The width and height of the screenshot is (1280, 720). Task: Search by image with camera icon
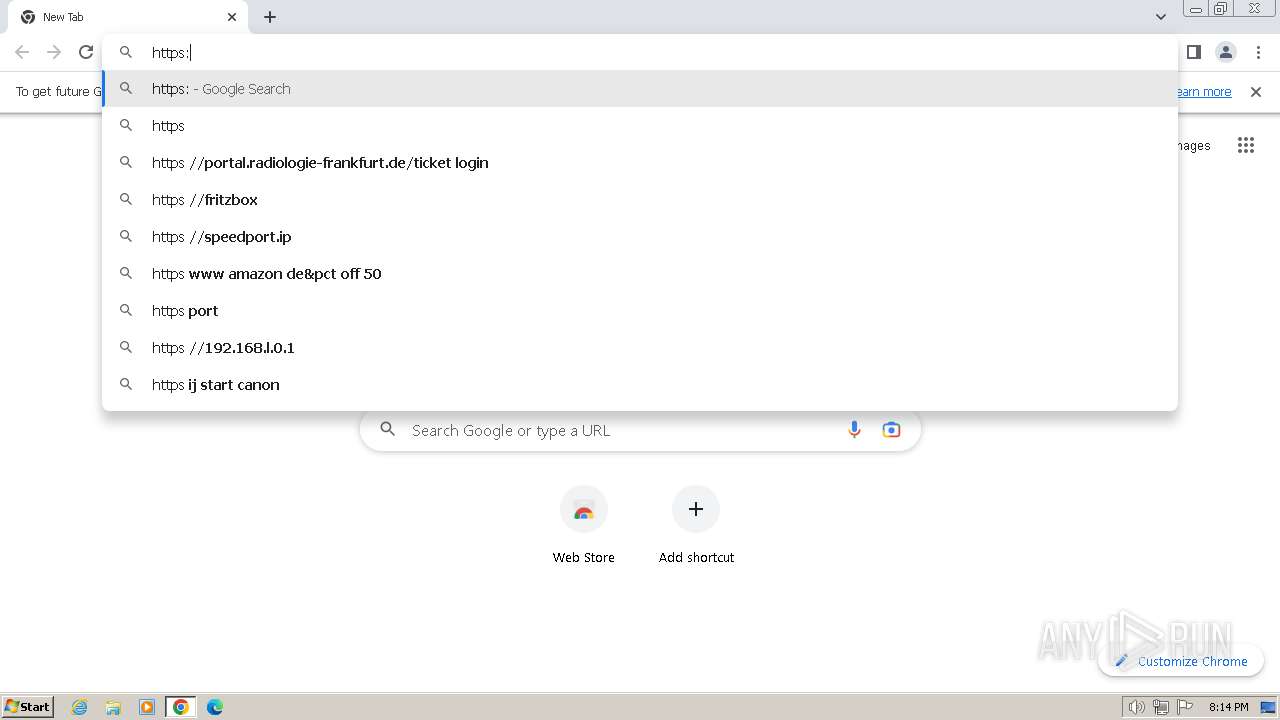[891, 430]
